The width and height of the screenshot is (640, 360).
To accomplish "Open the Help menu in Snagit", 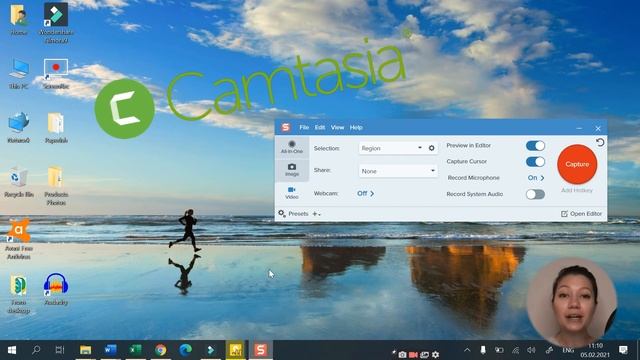I will point(356,127).
